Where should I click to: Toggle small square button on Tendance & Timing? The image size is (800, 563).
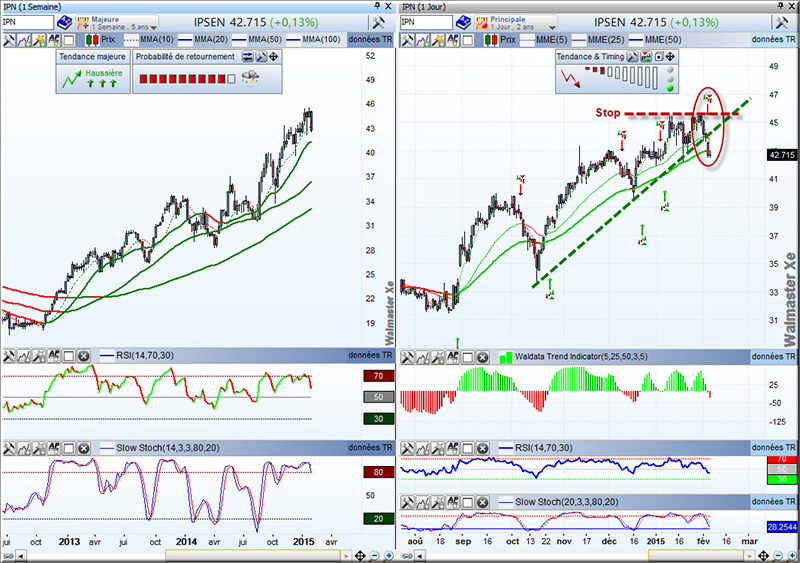coord(659,57)
